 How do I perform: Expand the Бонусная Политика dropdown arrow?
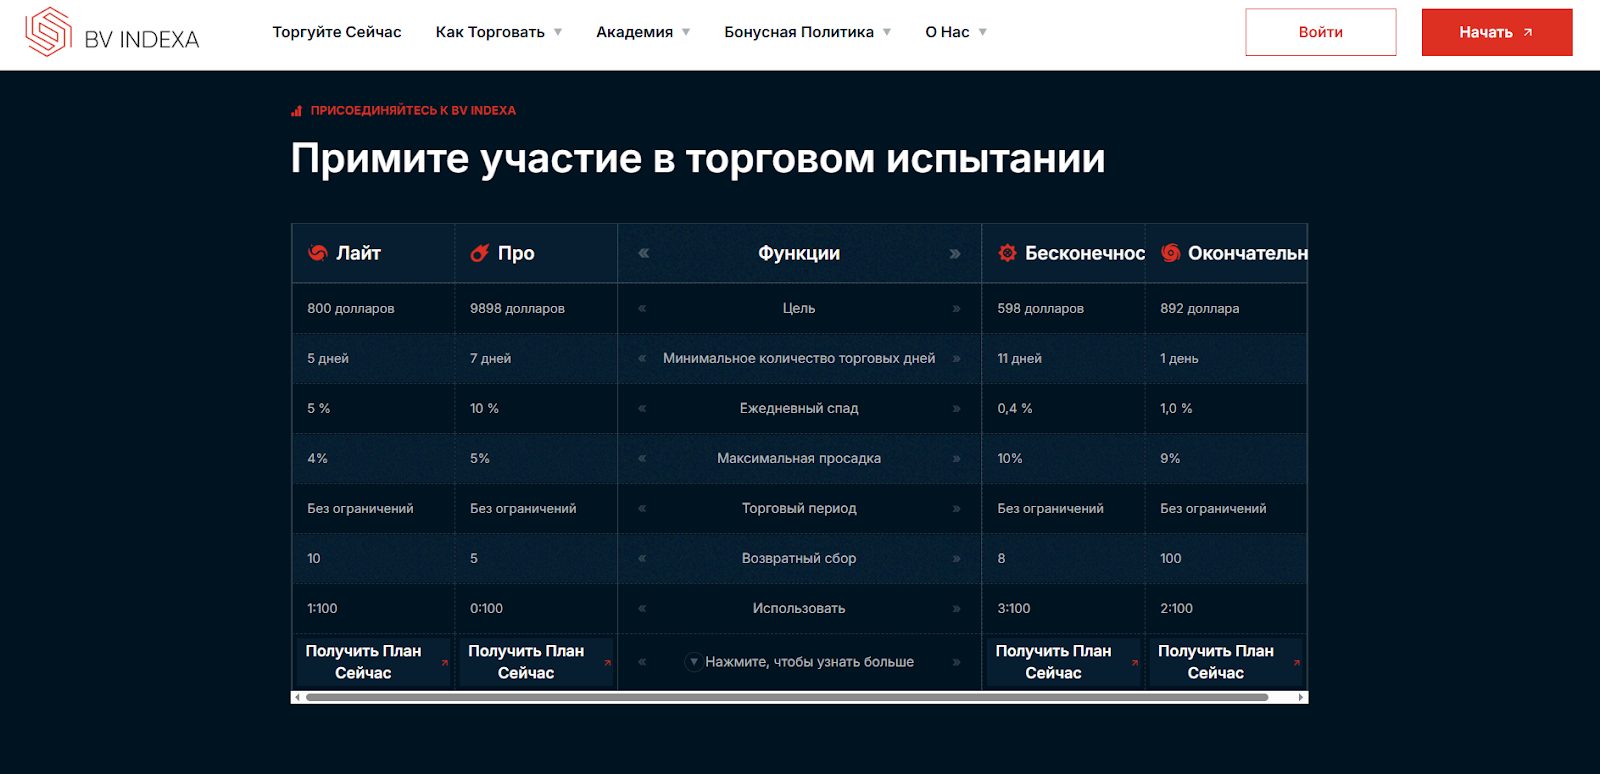pyautogui.click(x=887, y=32)
